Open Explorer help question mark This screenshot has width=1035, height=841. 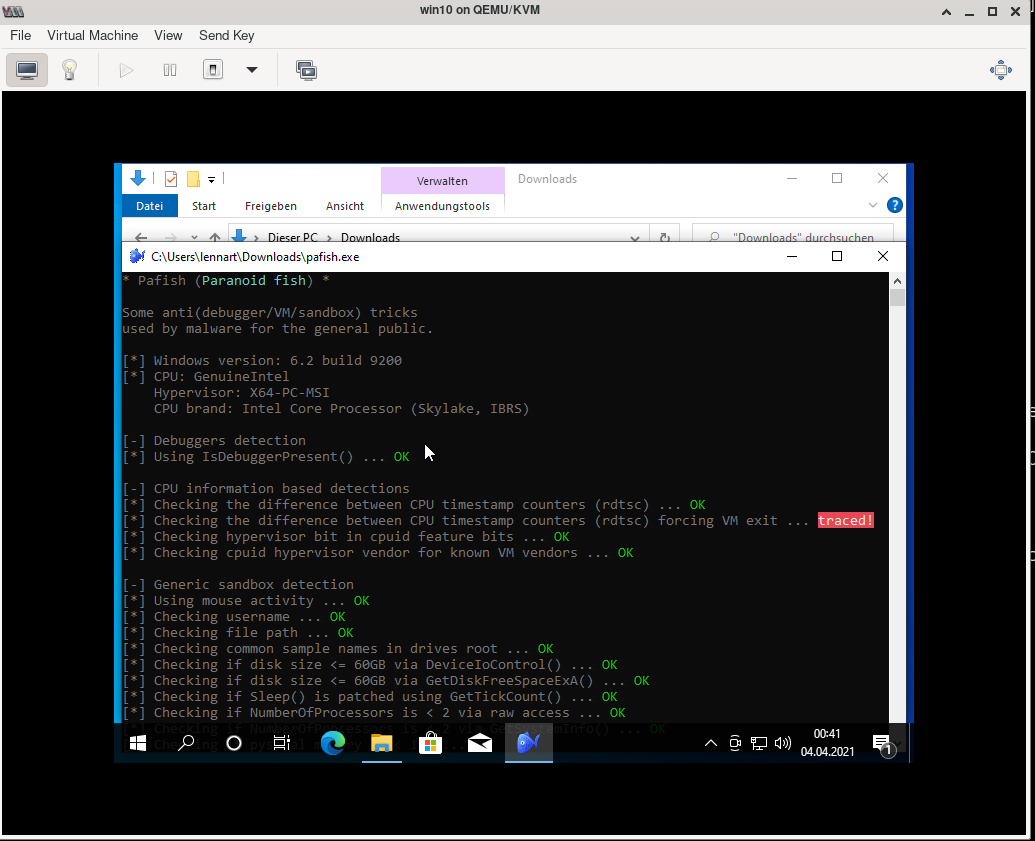pos(894,205)
